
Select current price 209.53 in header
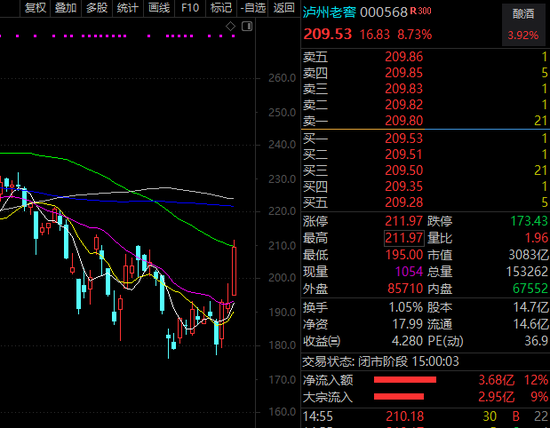pyautogui.click(x=327, y=34)
